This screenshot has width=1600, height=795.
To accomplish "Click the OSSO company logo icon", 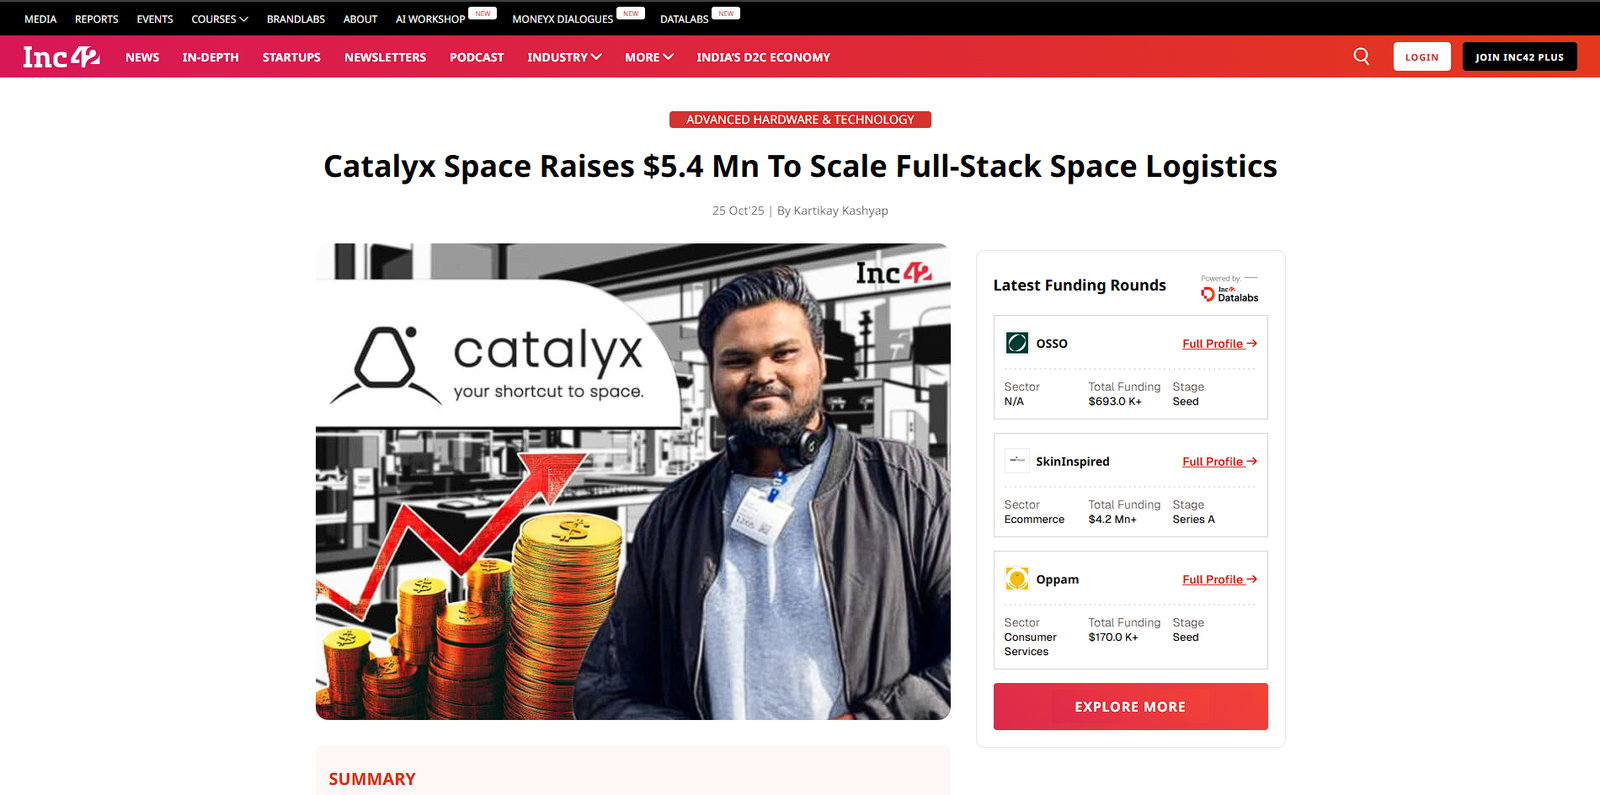I will (1017, 343).
